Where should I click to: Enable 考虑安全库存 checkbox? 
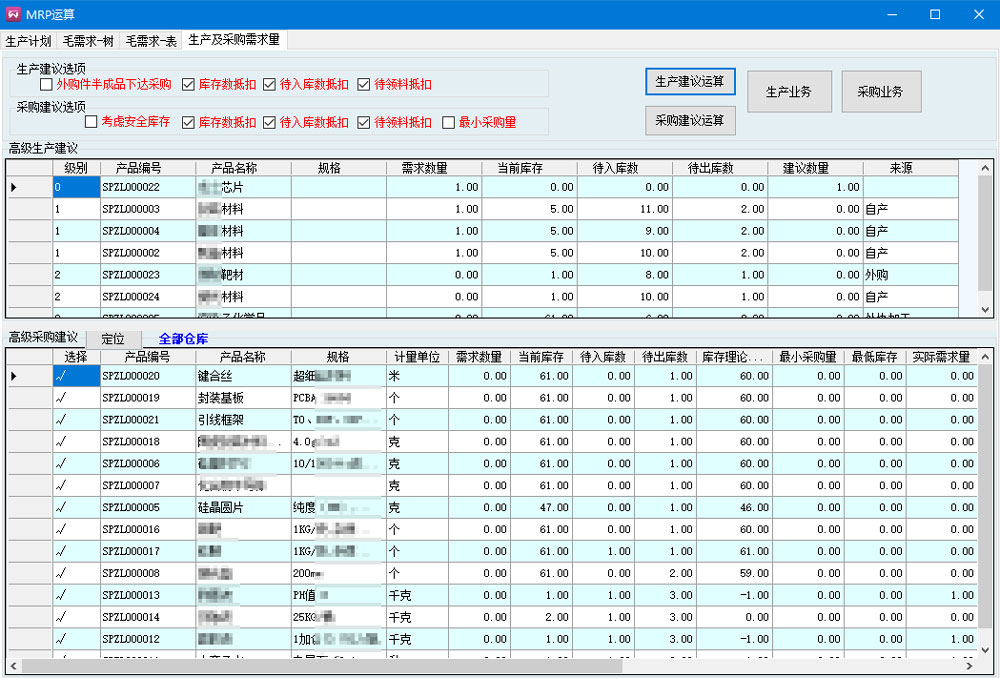[x=91, y=123]
